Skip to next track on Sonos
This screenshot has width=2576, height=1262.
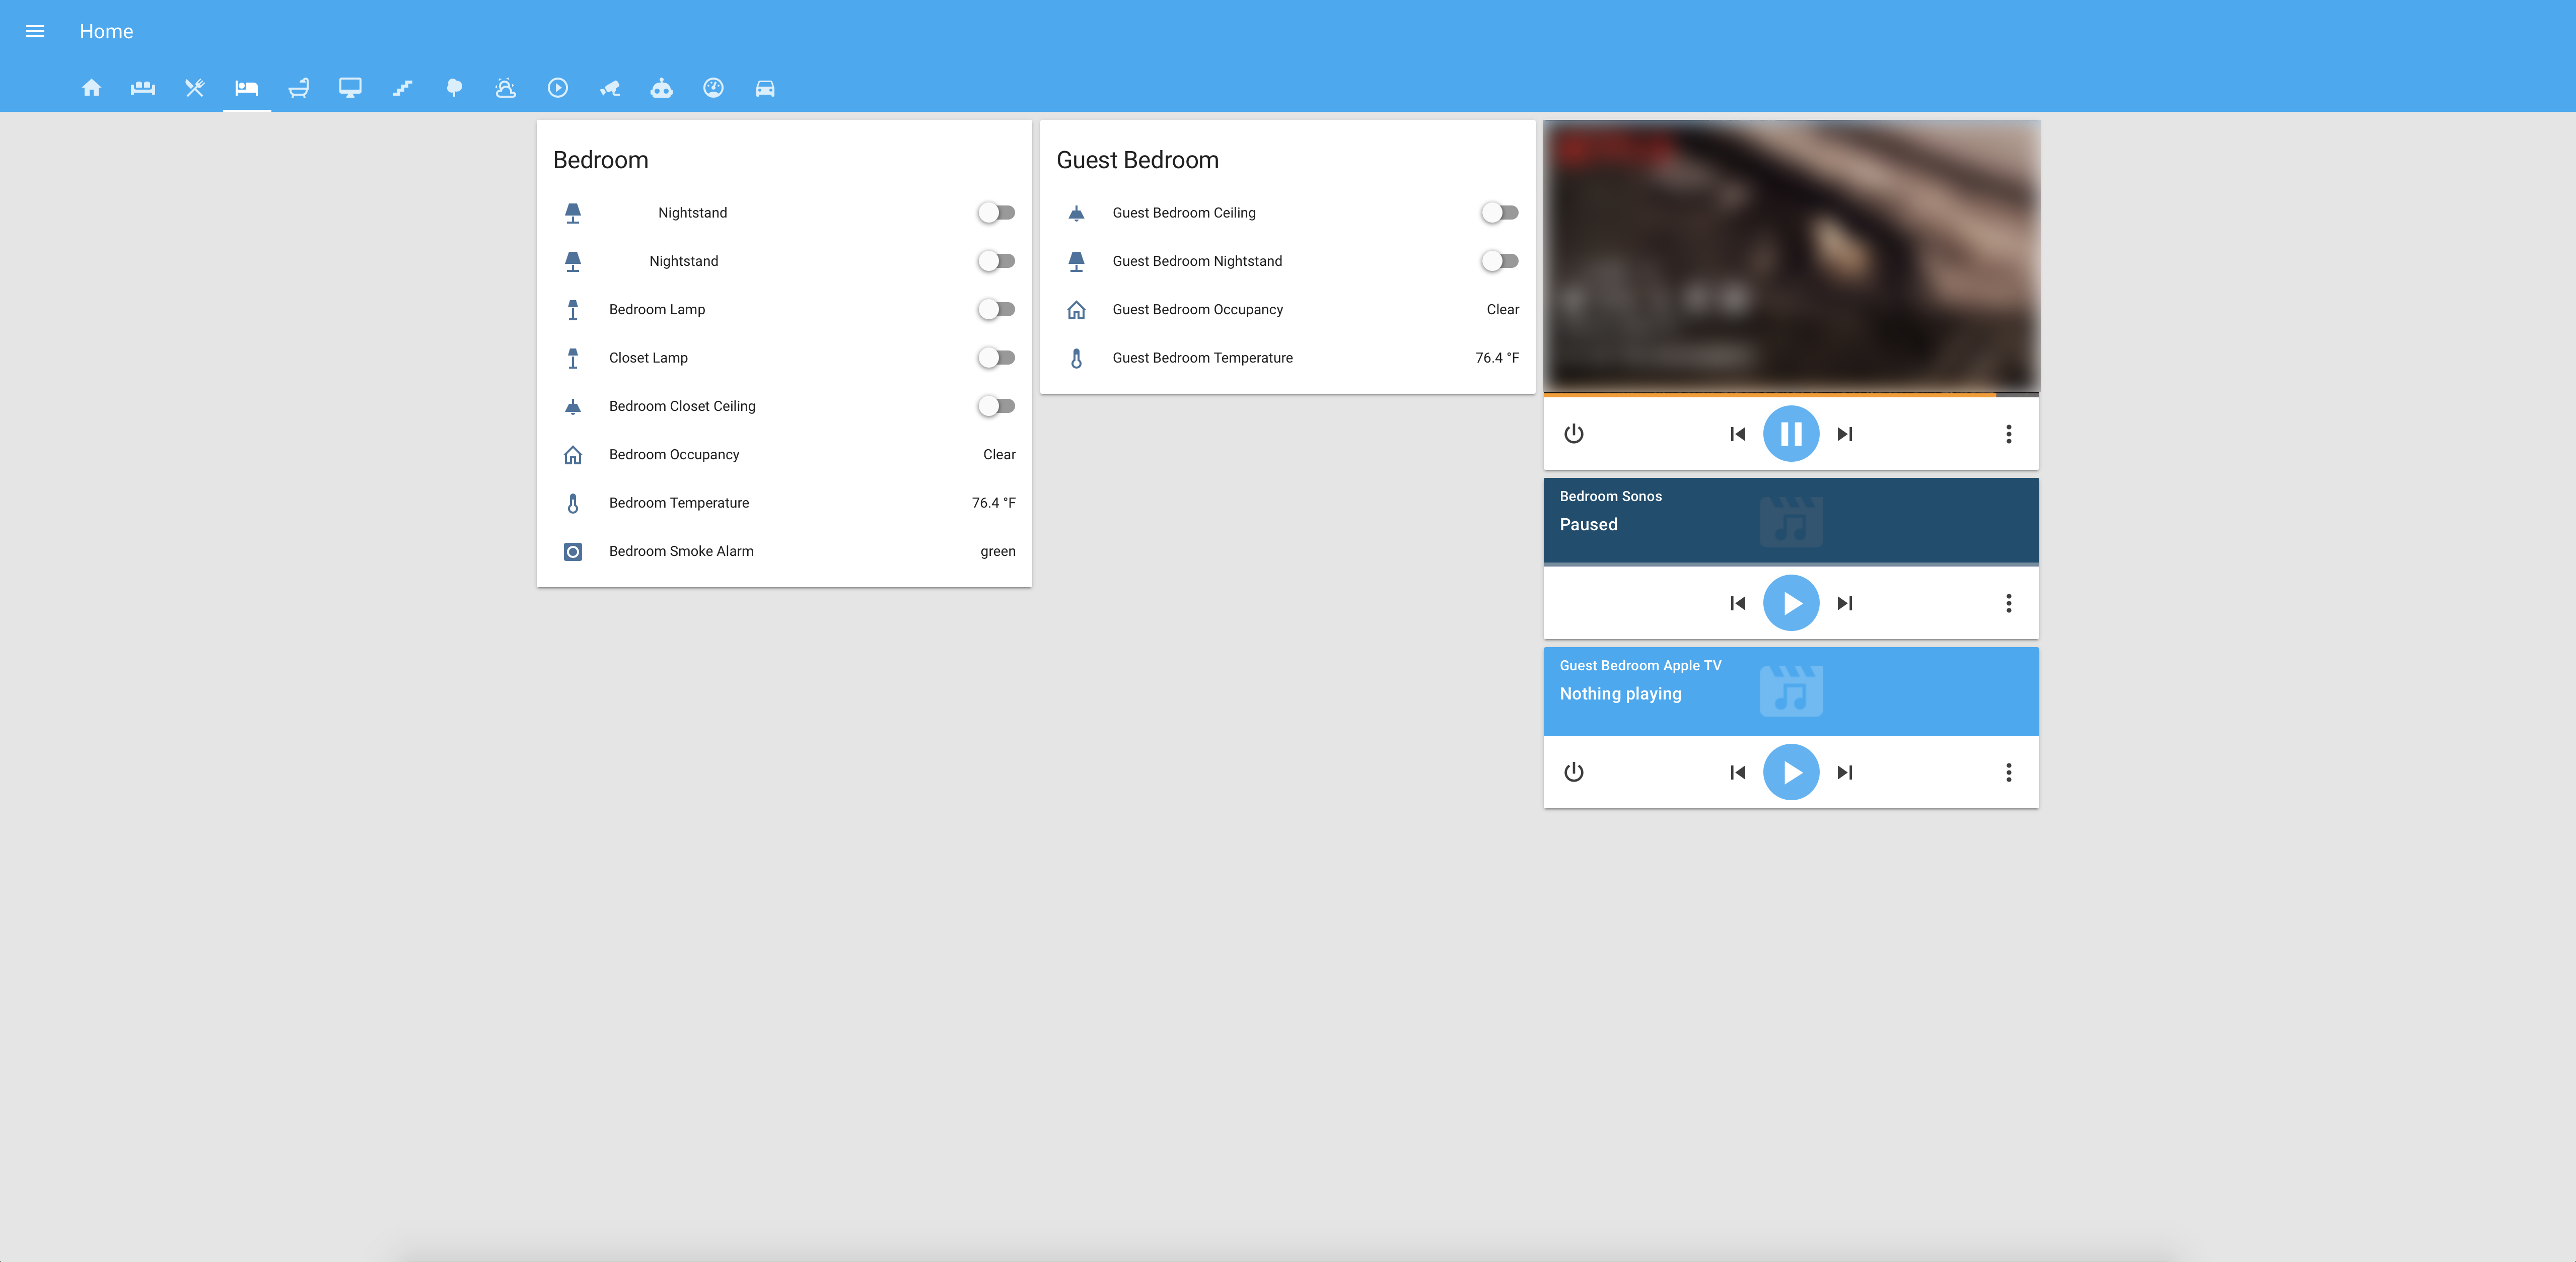(1844, 603)
